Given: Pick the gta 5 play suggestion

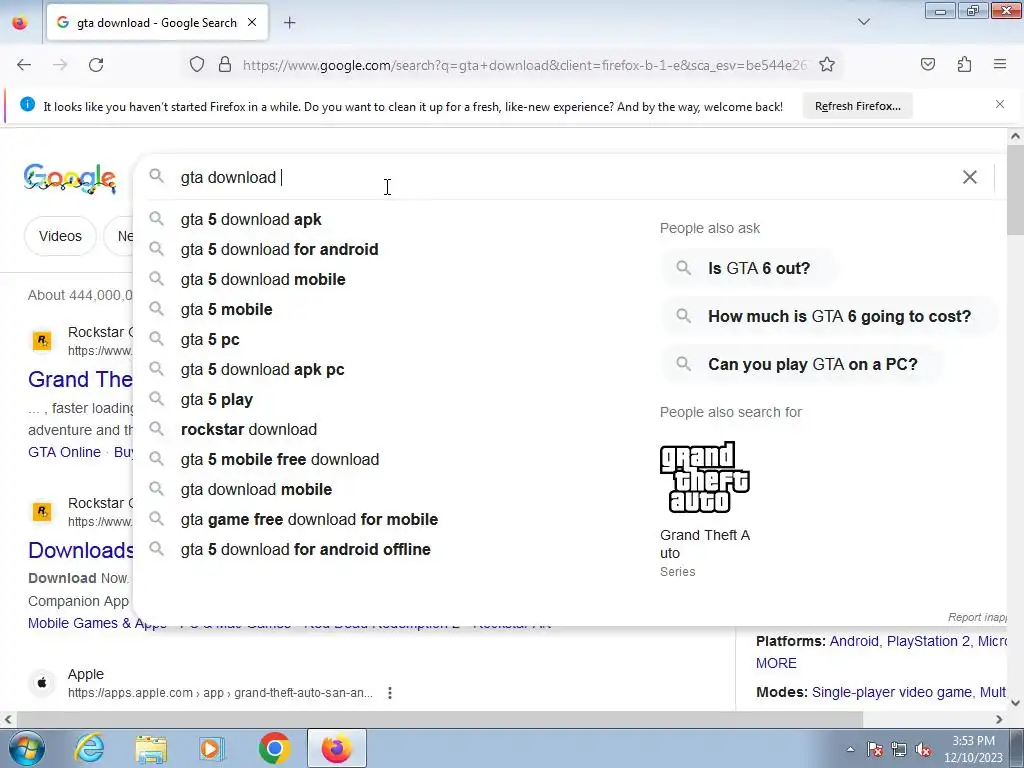Looking at the screenshot, I should click(217, 400).
